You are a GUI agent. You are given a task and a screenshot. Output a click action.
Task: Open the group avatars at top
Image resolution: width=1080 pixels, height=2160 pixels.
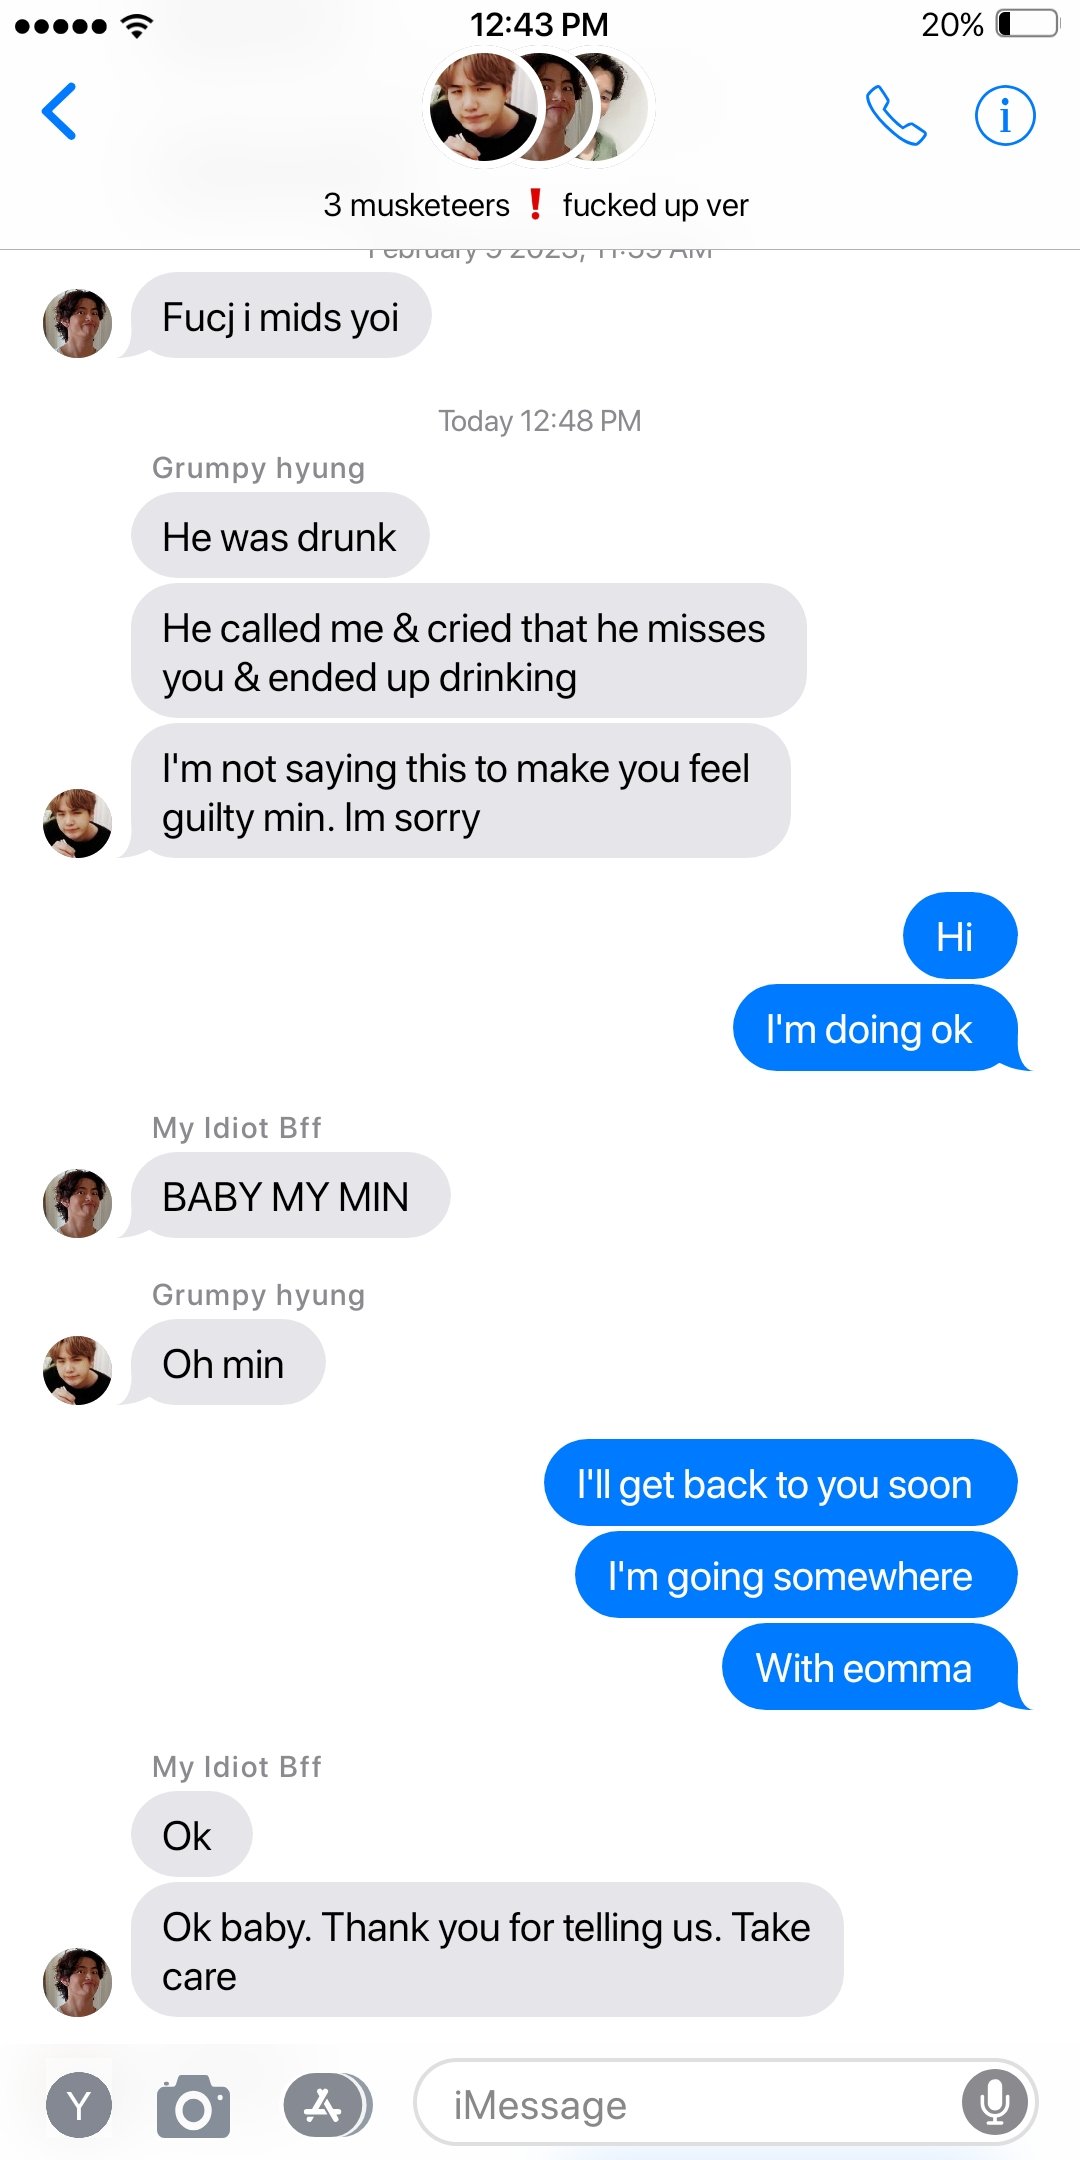click(540, 108)
